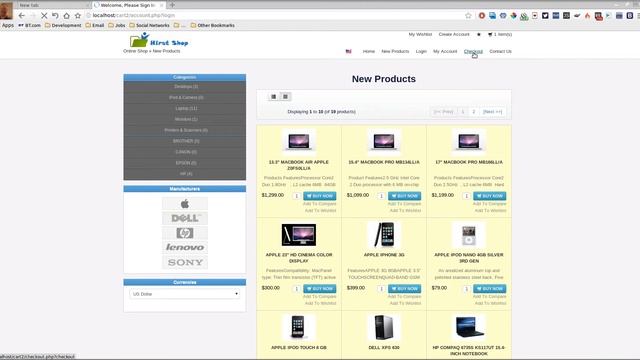Image resolution: width=640 pixels, height=360 pixels.
Task: Buy now the 13.3" MacBook Air
Action: [320, 196]
